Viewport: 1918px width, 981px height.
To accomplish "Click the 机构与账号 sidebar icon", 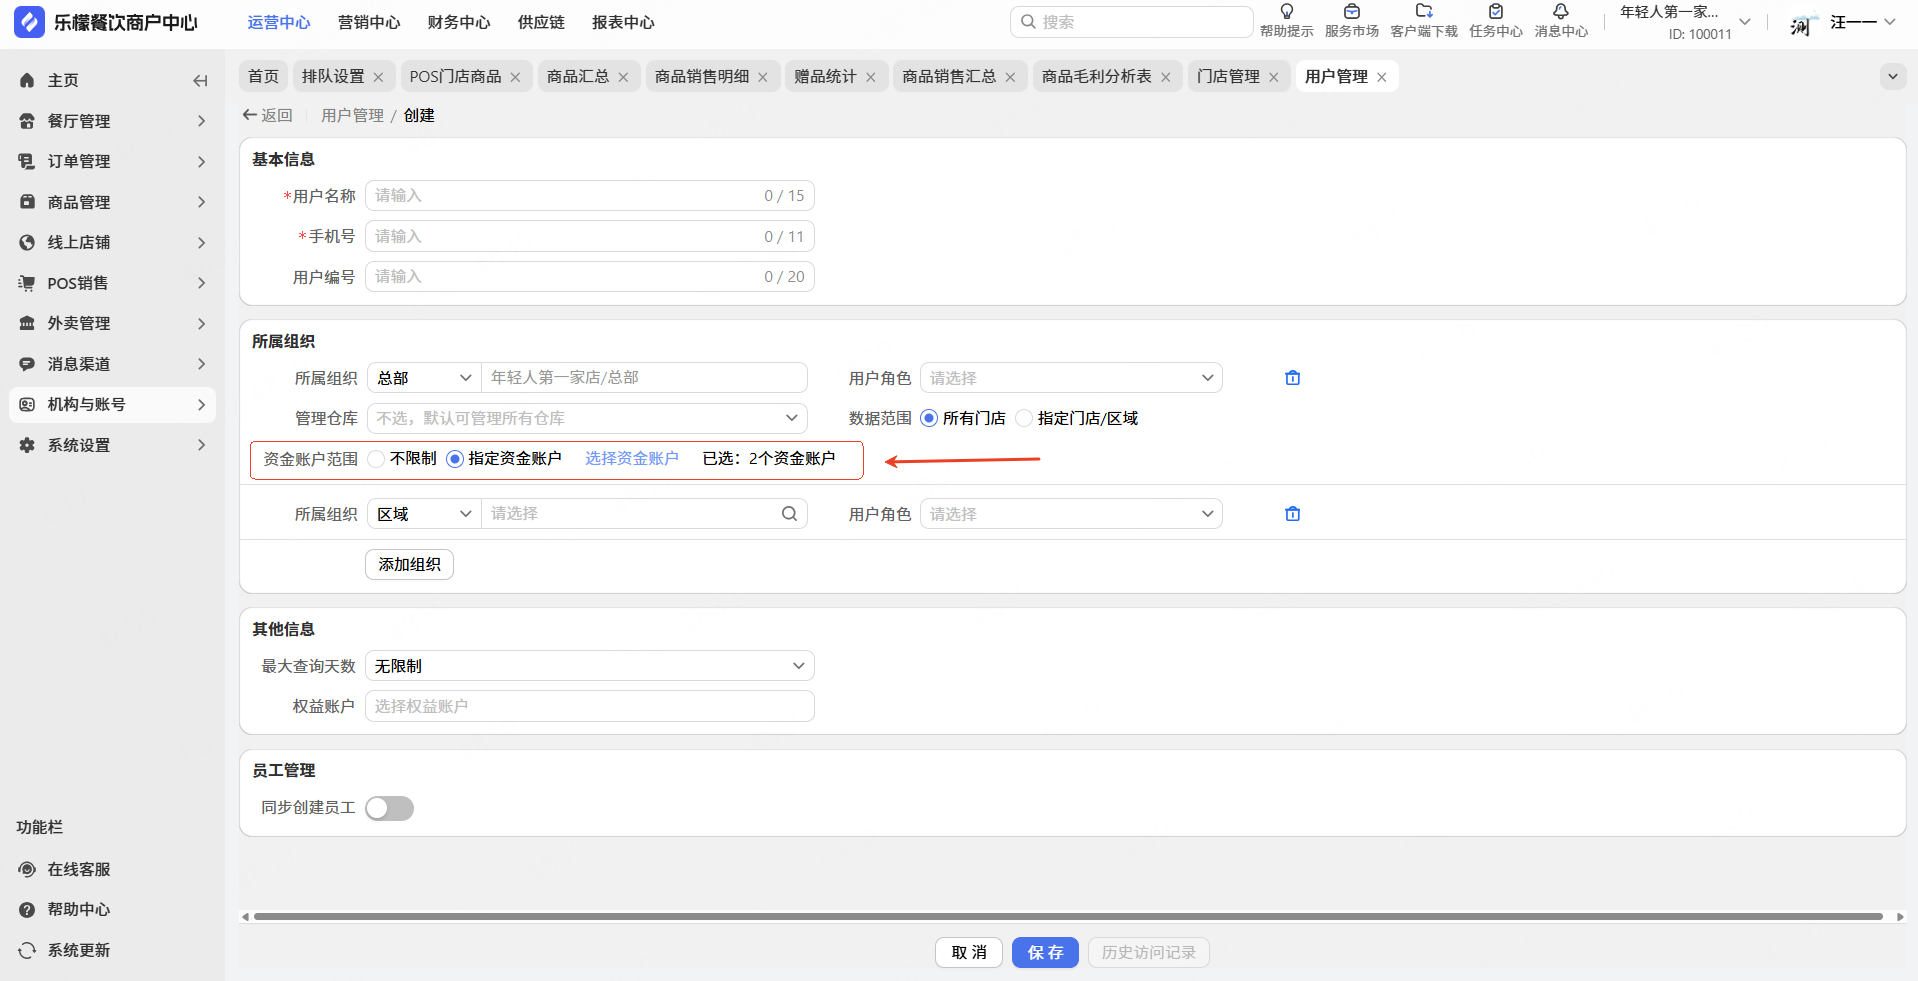I will click(x=27, y=405).
